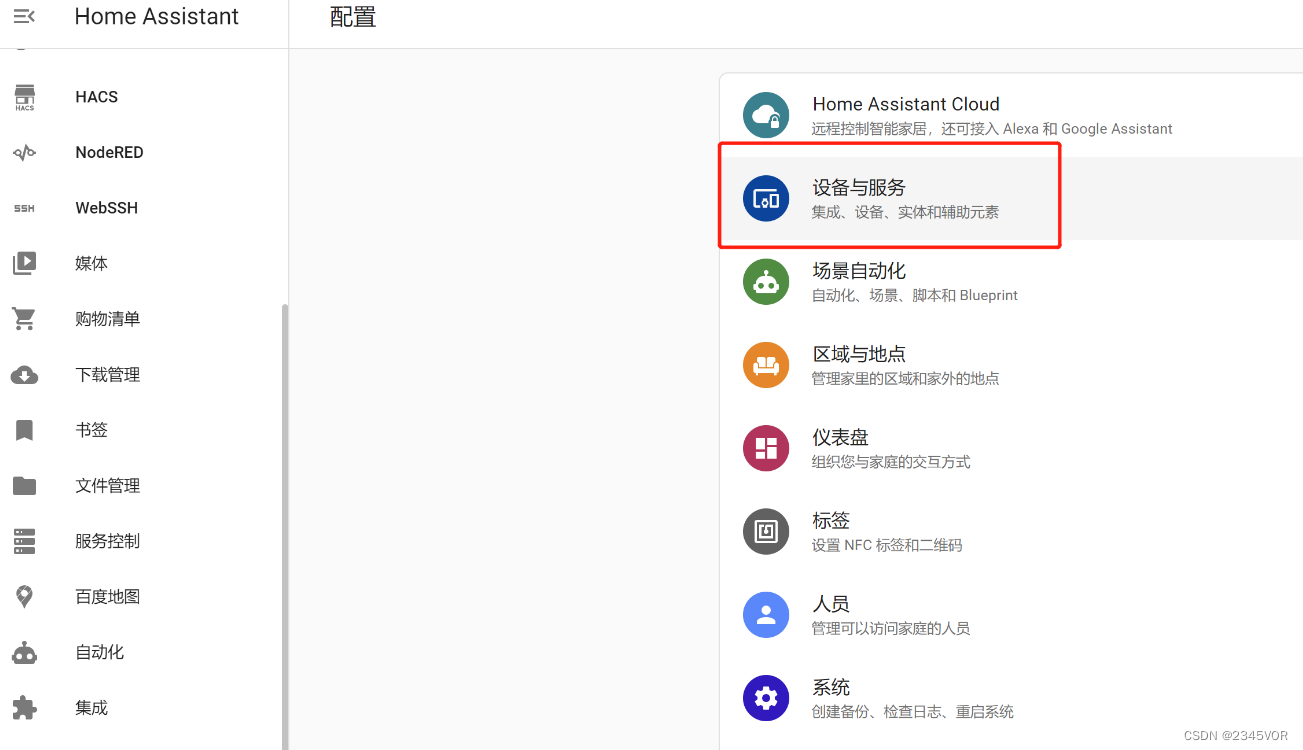Open the WebSSH terminal icon in sidebar
Screen dimensions: 1303x750
(x=24, y=208)
